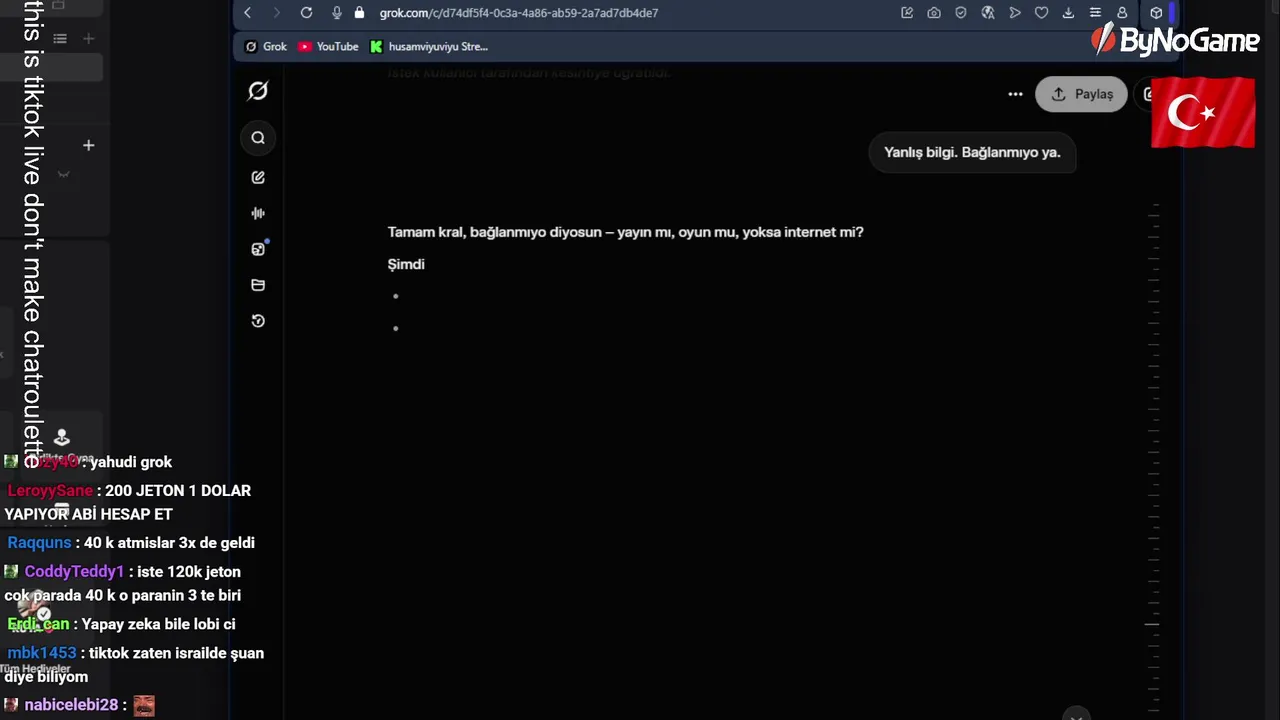Click the chat message 'yahudi grok'
This screenshot has height=720, width=1280.
point(131,462)
